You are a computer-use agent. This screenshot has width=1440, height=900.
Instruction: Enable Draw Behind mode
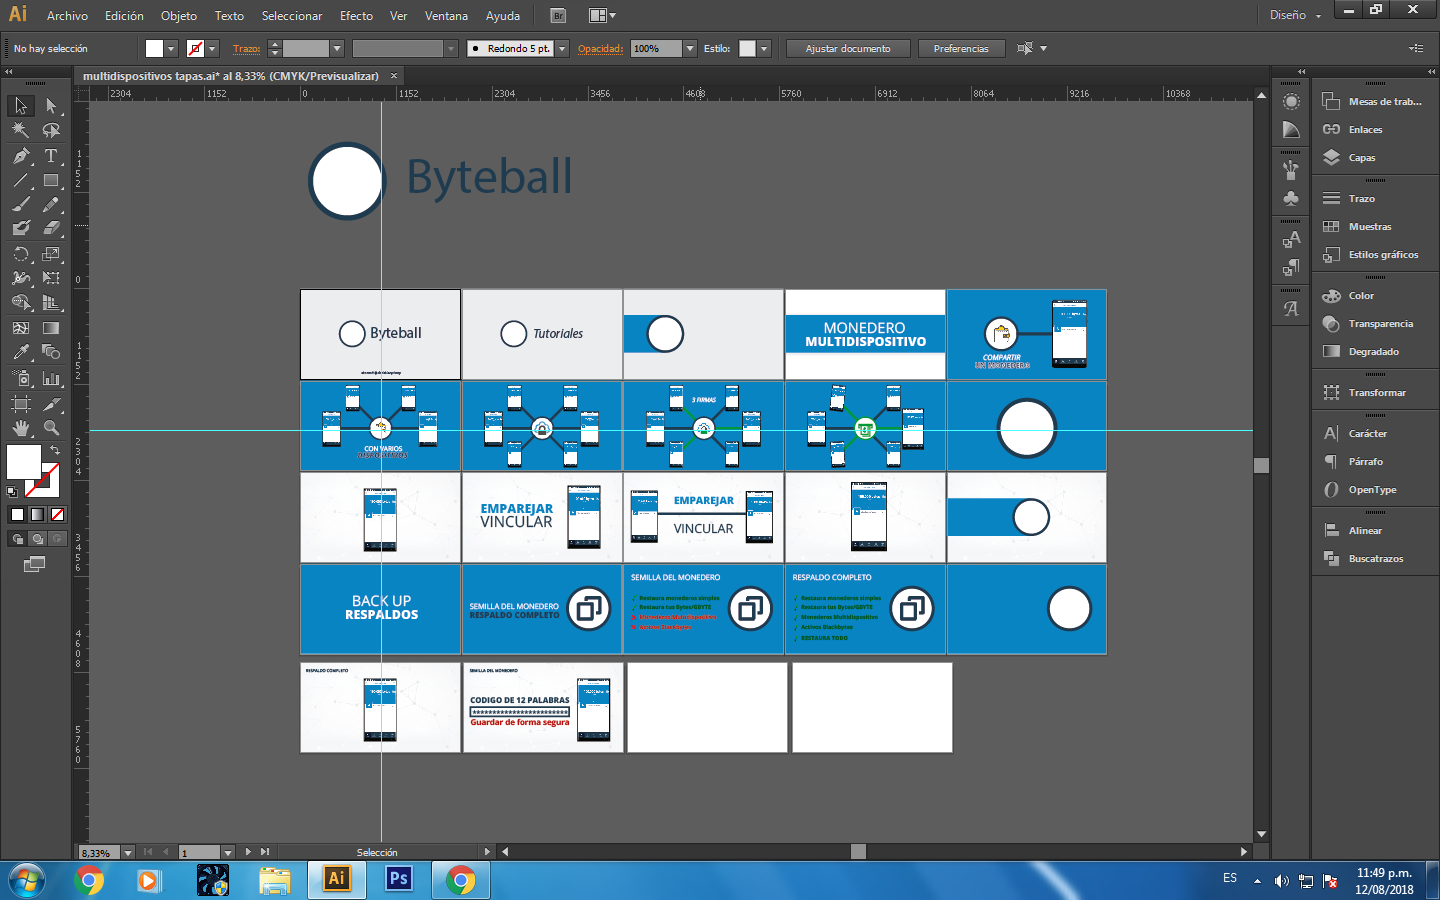click(37, 539)
